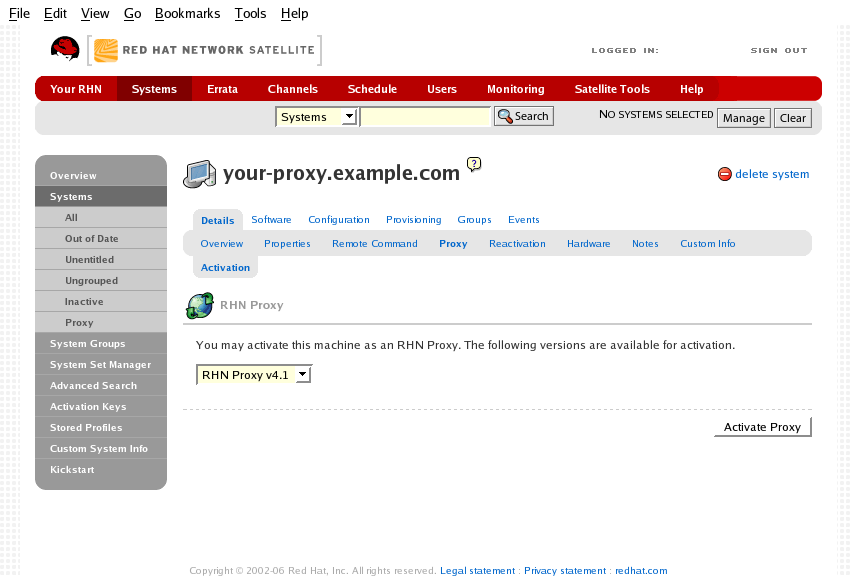The height and width of the screenshot is (577, 852).
Task: Select Systems in the red navigation bar
Action: (x=154, y=89)
